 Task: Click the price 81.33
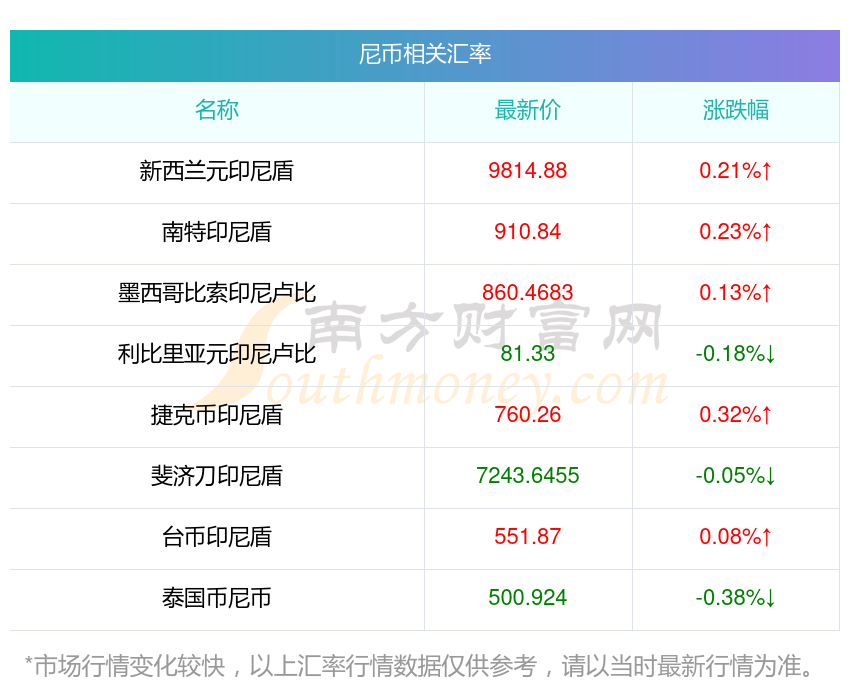click(x=527, y=354)
